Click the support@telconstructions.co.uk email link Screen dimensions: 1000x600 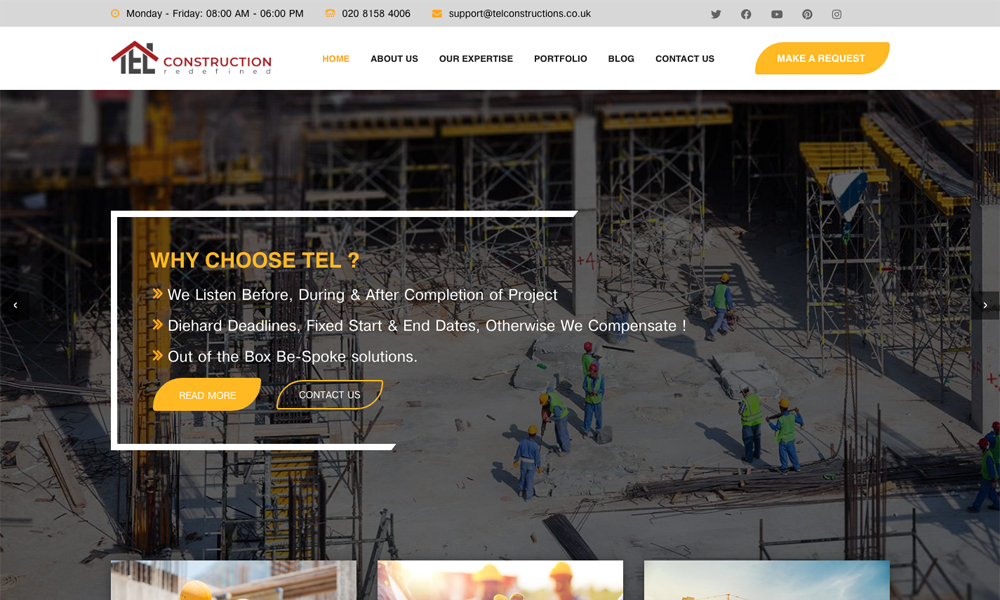click(519, 13)
